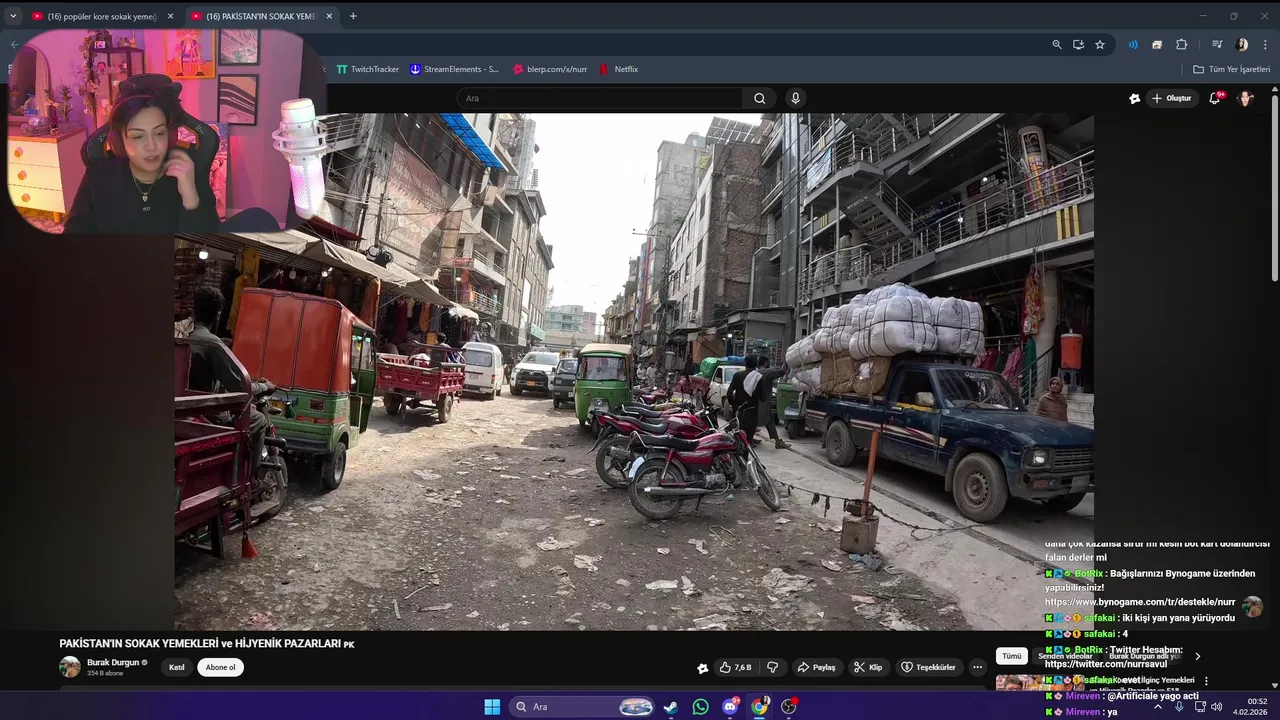Image resolution: width=1280 pixels, height=720 pixels.
Task: Subscribe with the 'Abone ol' button
Action: click(x=220, y=667)
